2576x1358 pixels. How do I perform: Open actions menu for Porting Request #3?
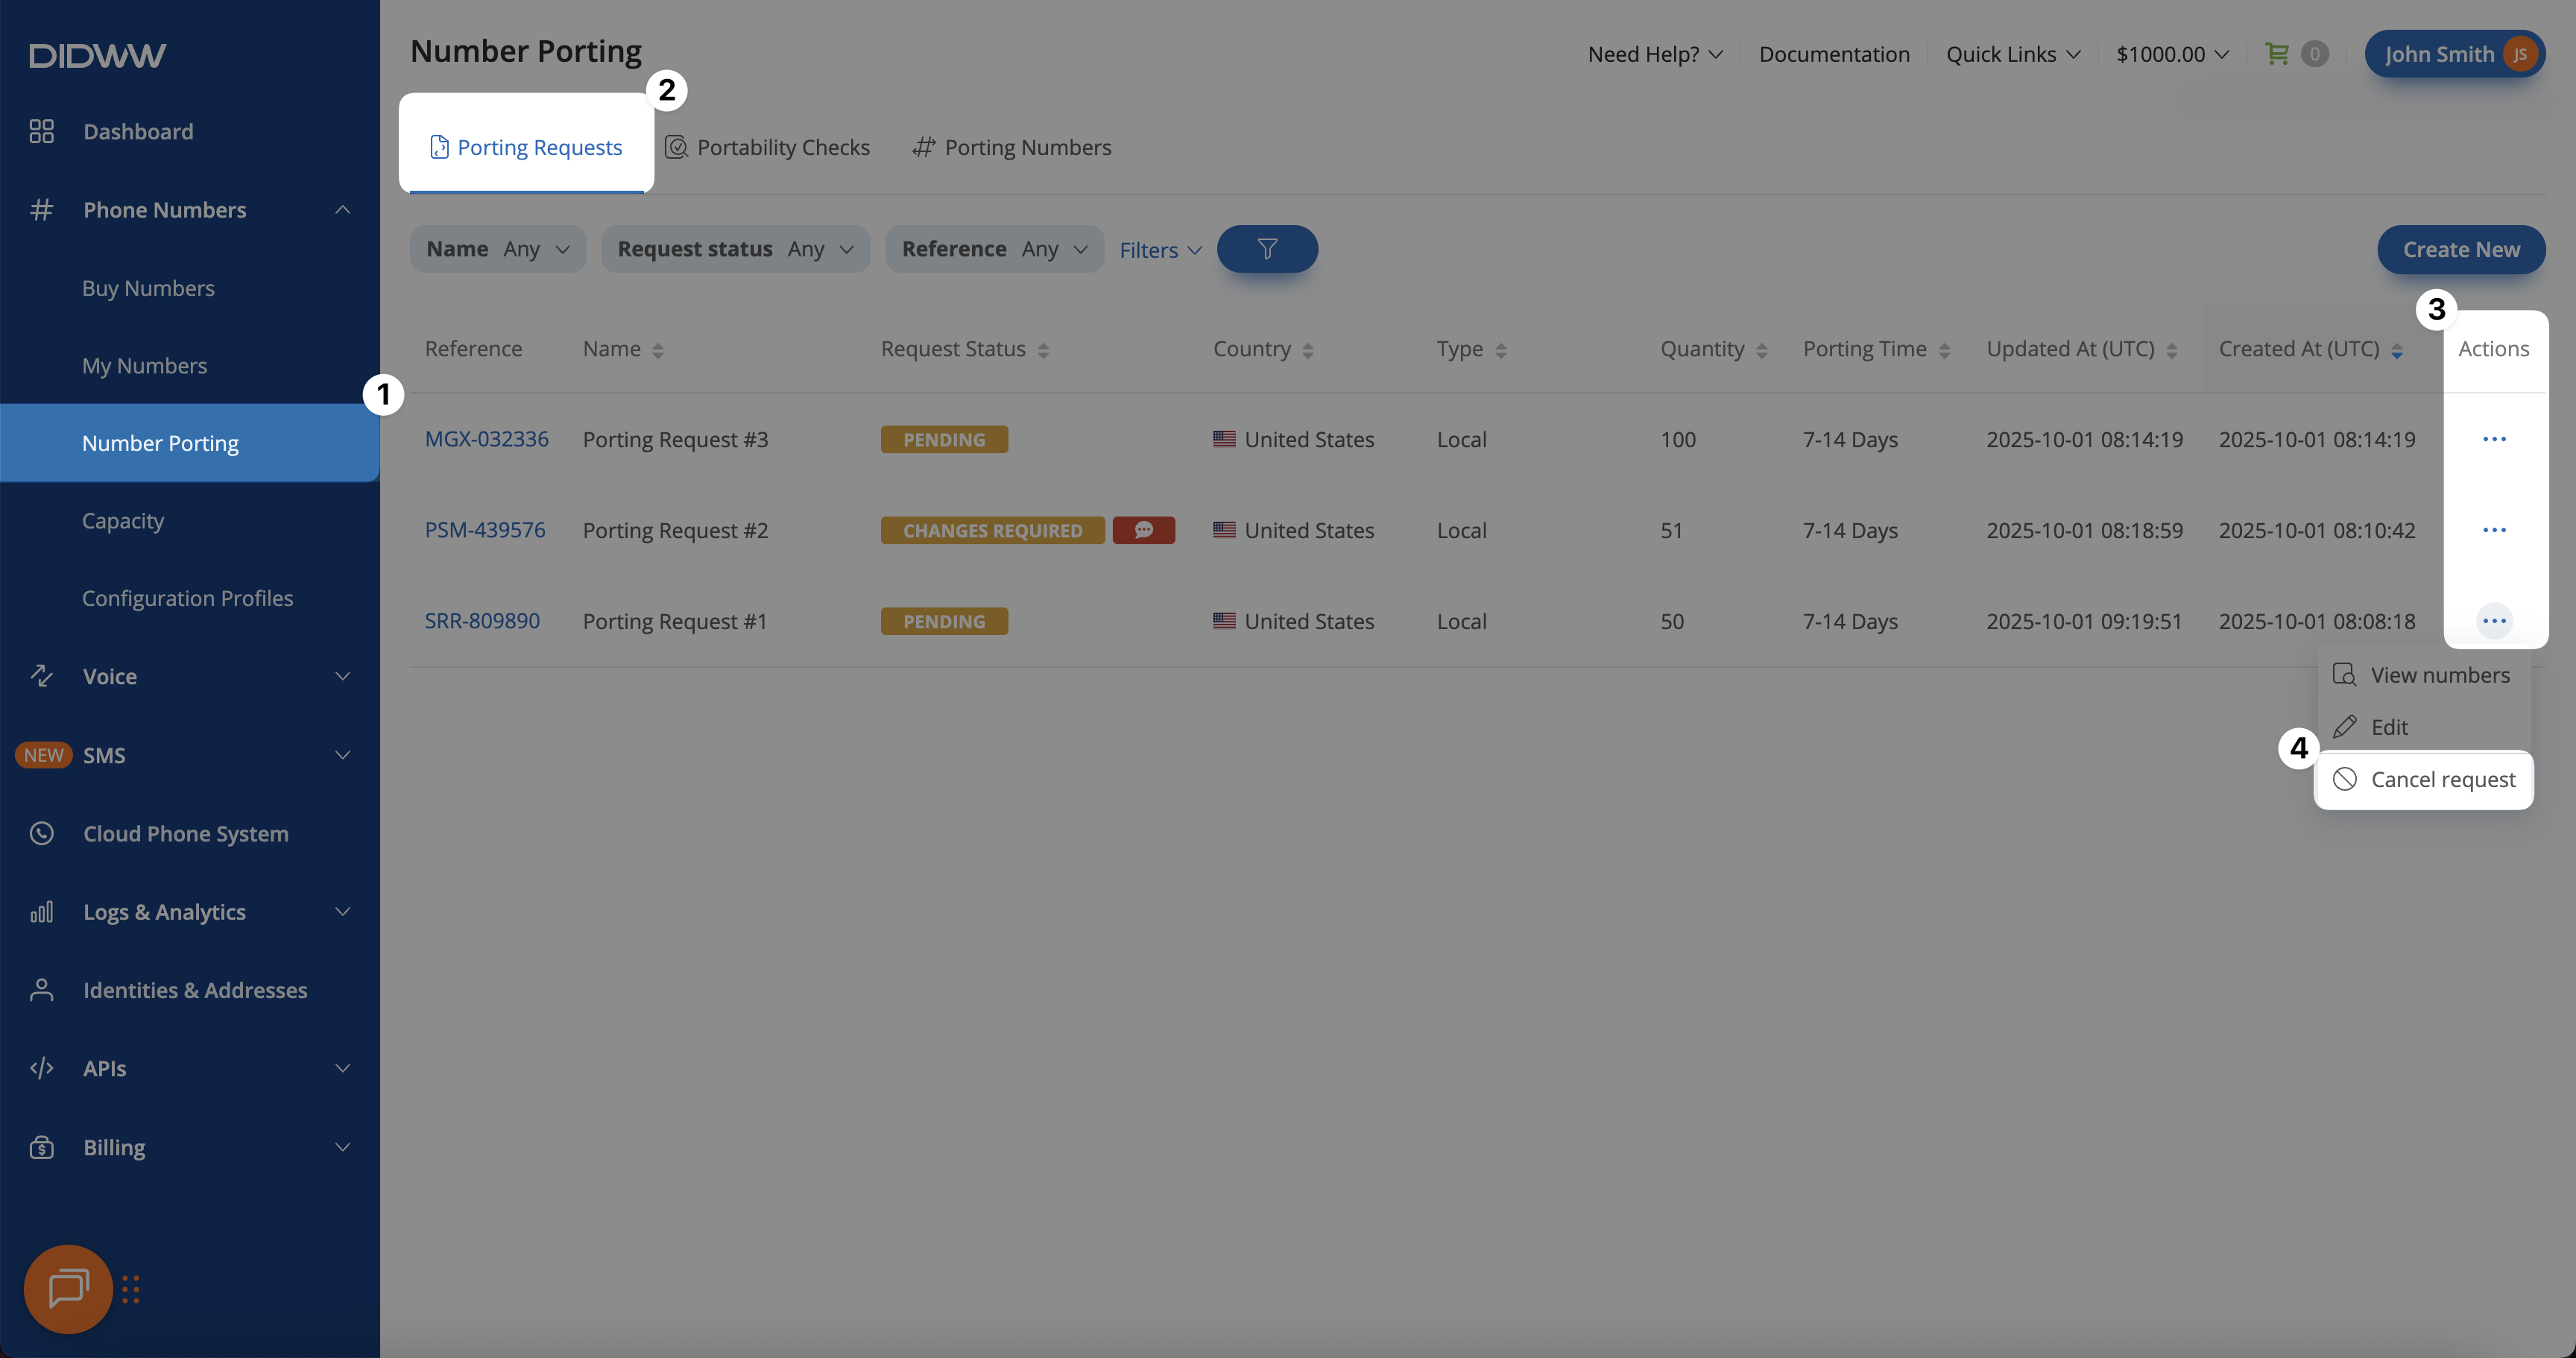click(2493, 439)
